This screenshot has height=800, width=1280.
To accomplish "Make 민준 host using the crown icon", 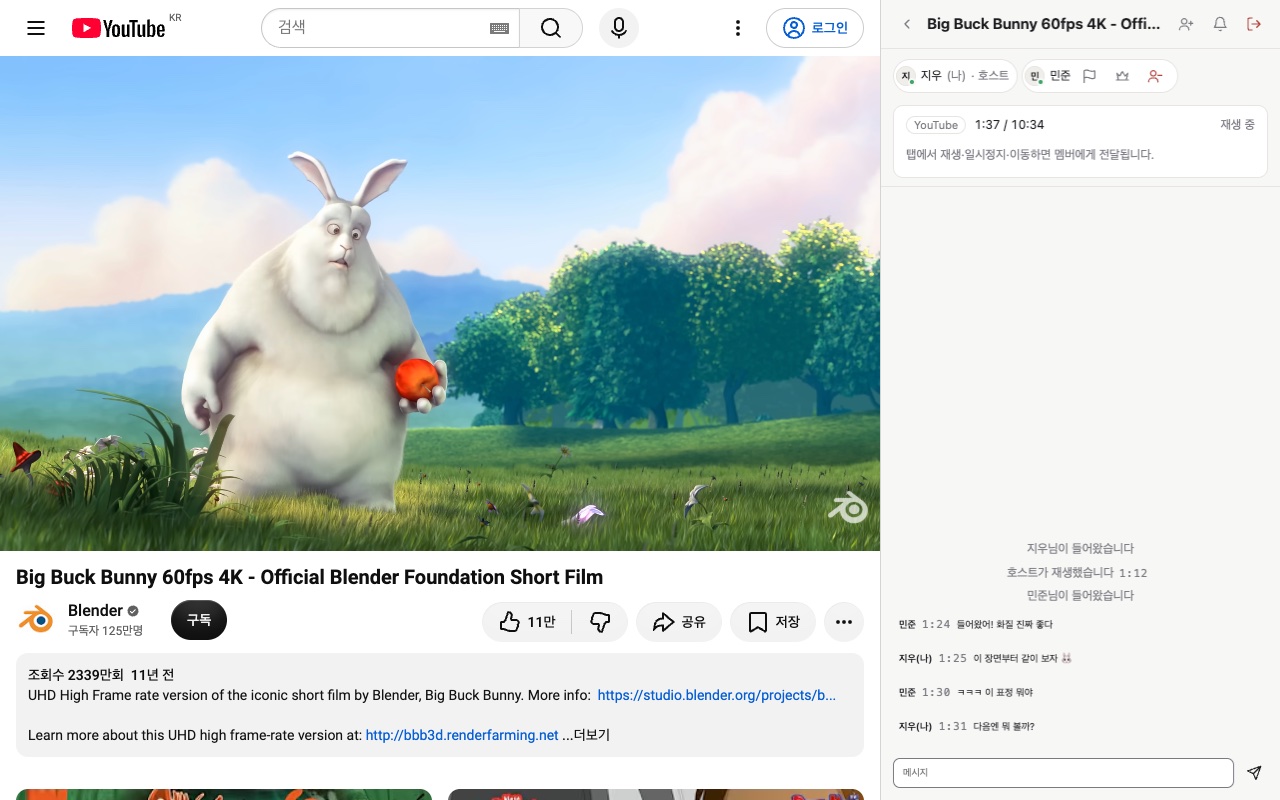I will pos(1122,76).
